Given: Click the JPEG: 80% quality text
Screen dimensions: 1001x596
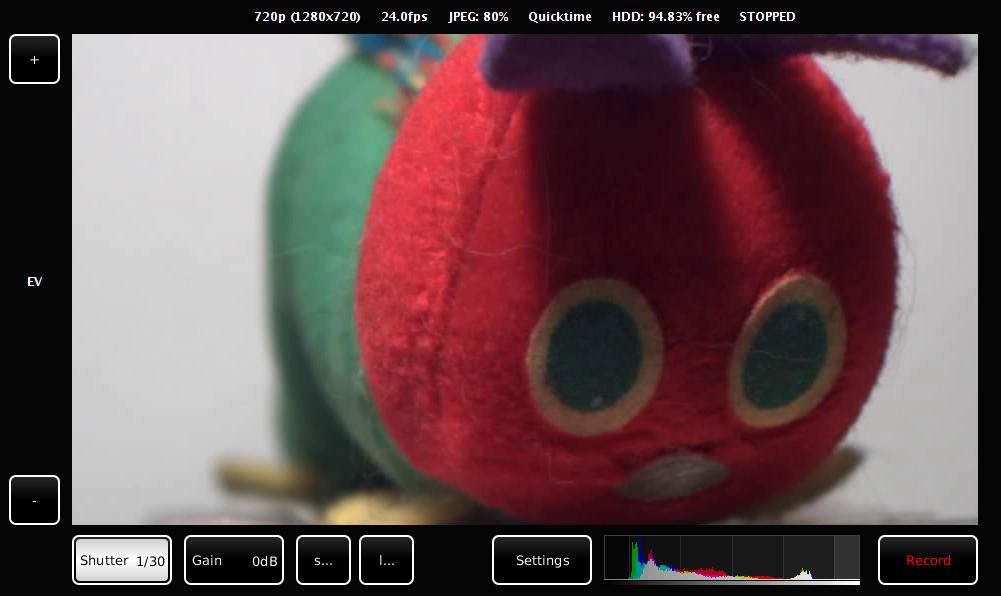Looking at the screenshot, I should [x=478, y=17].
